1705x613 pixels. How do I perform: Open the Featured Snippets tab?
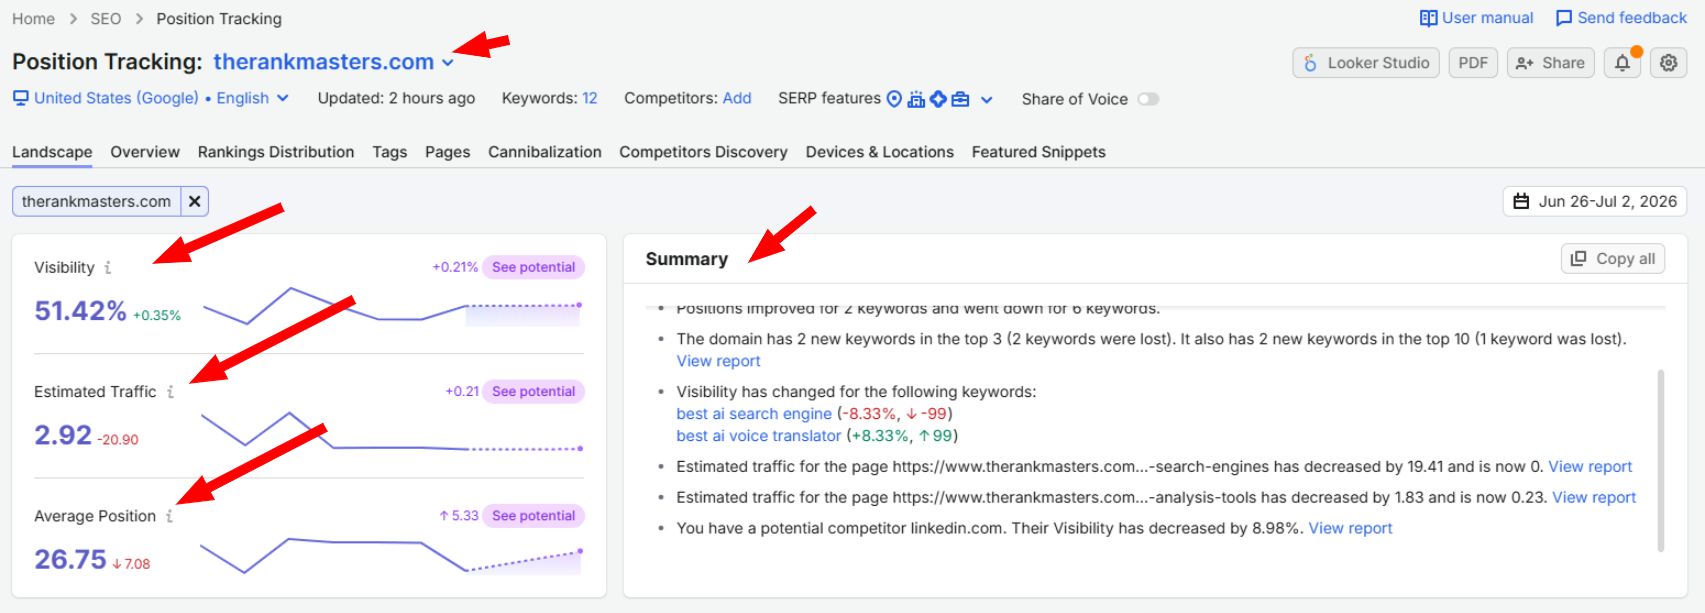(1039, 152)
